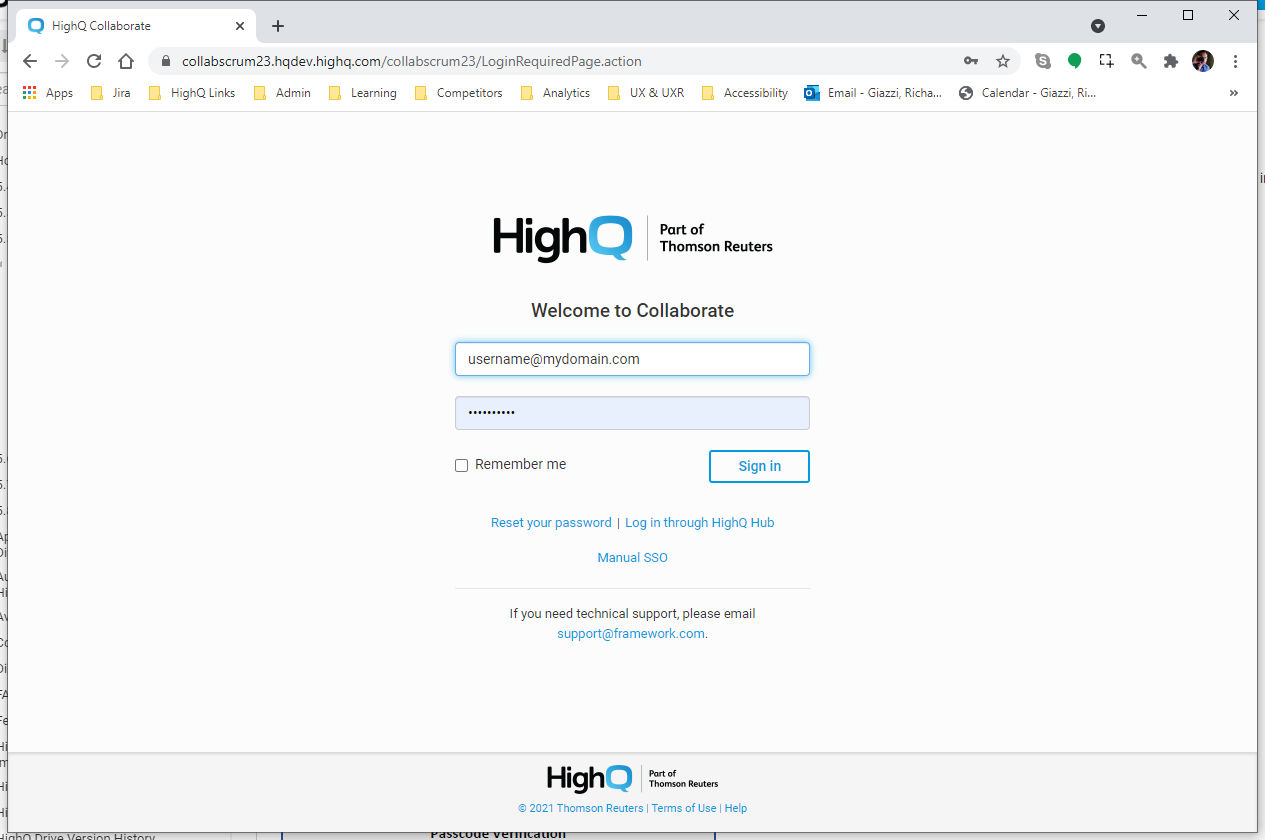Minimize the Chrome window
The image size is (1265, 840).
(1142, 15)
